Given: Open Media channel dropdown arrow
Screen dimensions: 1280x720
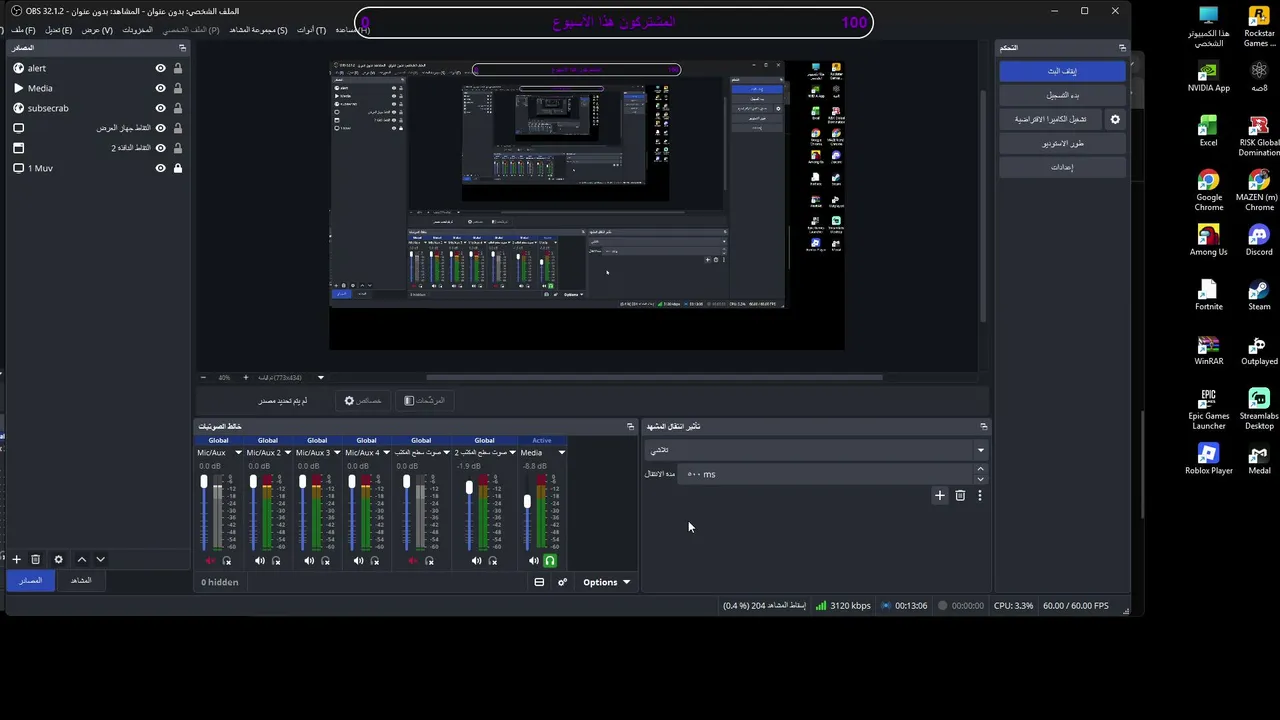Looking at the screenshot, I should [x=561, y=453].
